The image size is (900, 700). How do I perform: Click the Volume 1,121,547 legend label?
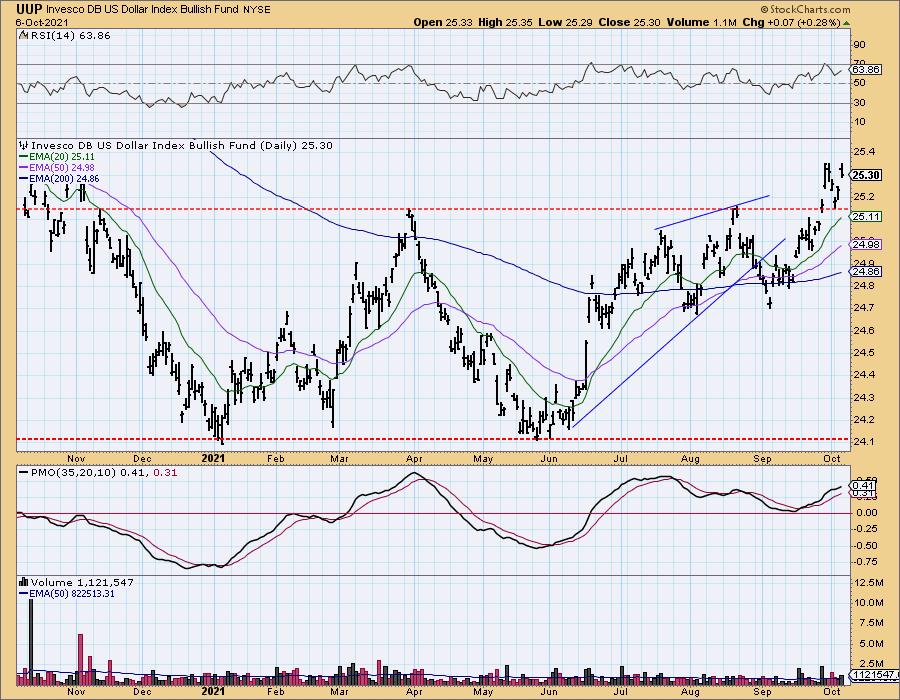[82, 582]
